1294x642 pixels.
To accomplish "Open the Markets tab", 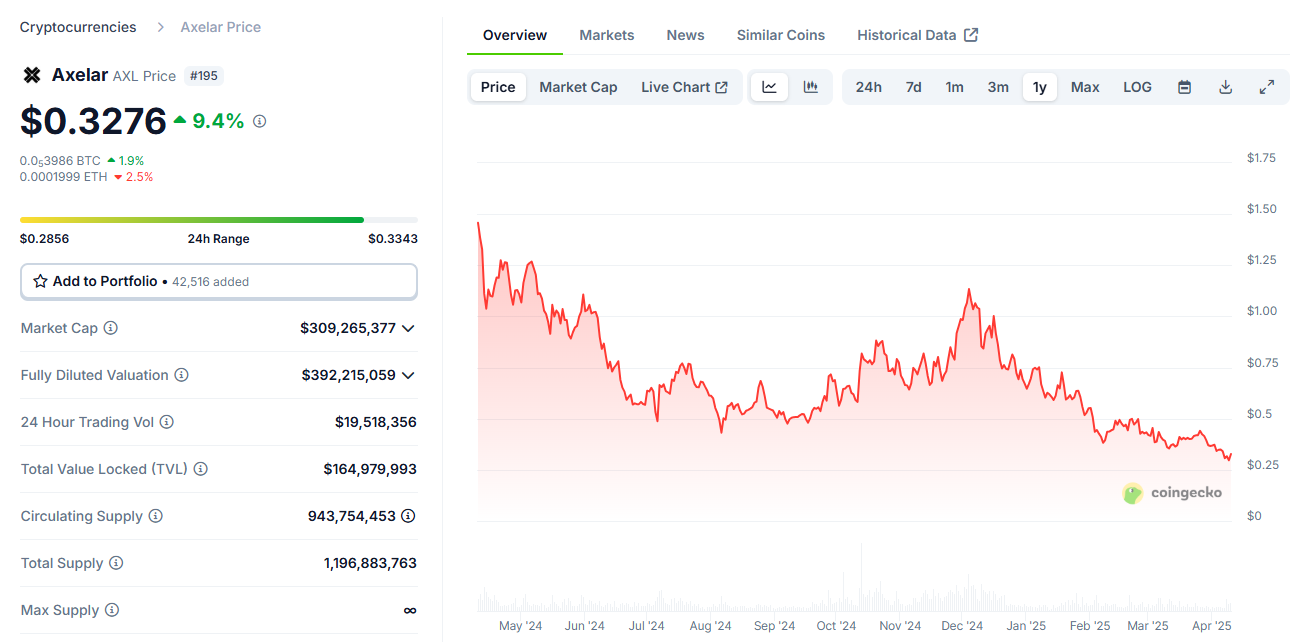I will tap(606, 35).
